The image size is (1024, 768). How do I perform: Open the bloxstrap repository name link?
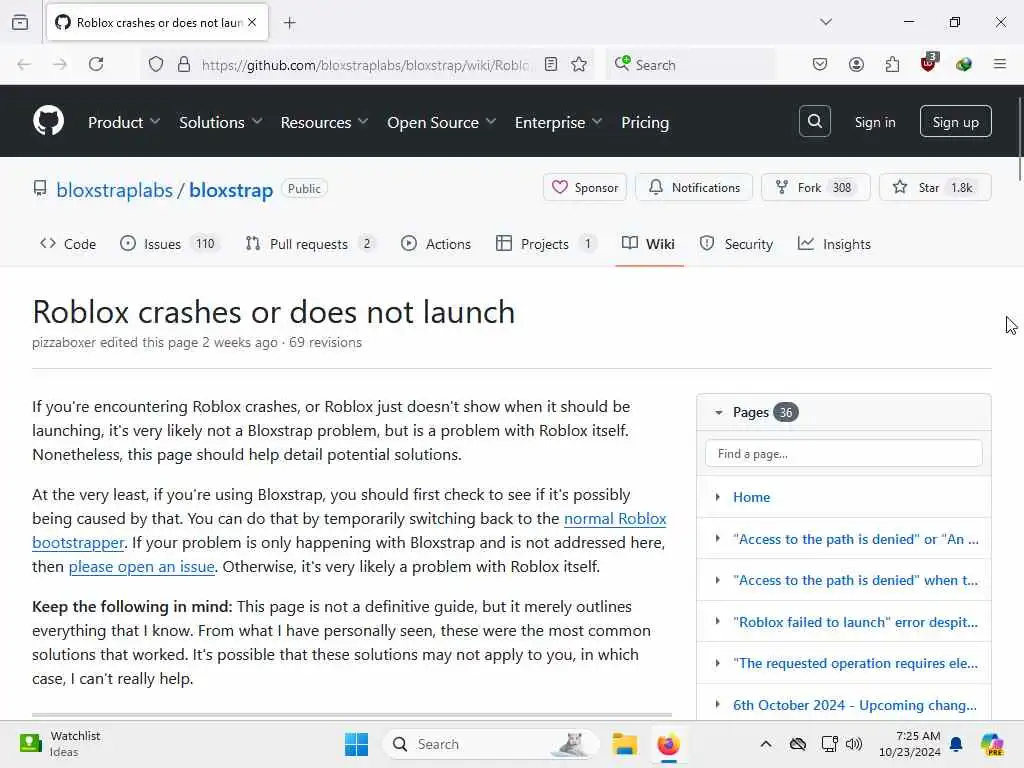(231, 189)
